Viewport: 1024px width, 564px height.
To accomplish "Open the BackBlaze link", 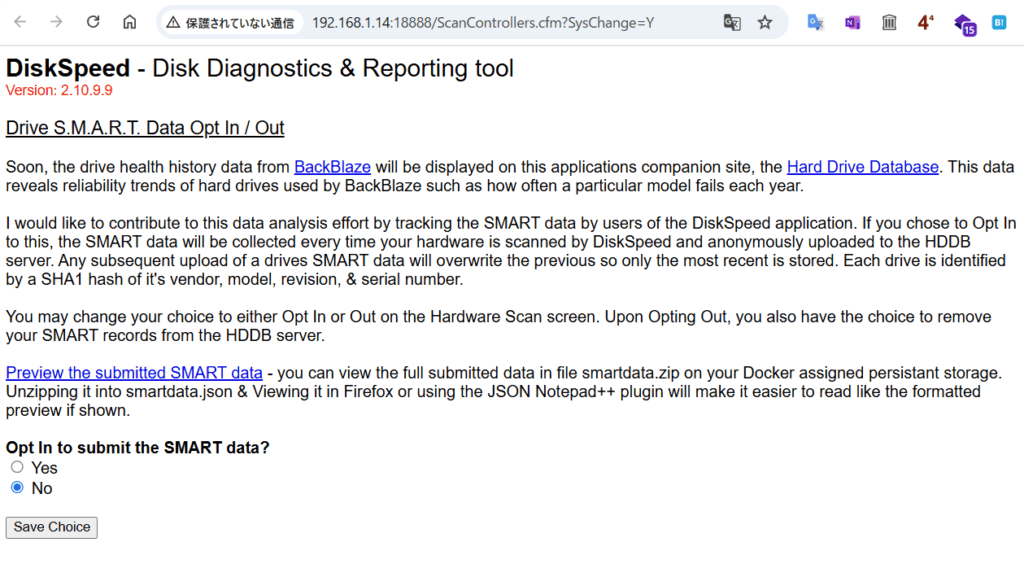I will (x=332, y=167).
